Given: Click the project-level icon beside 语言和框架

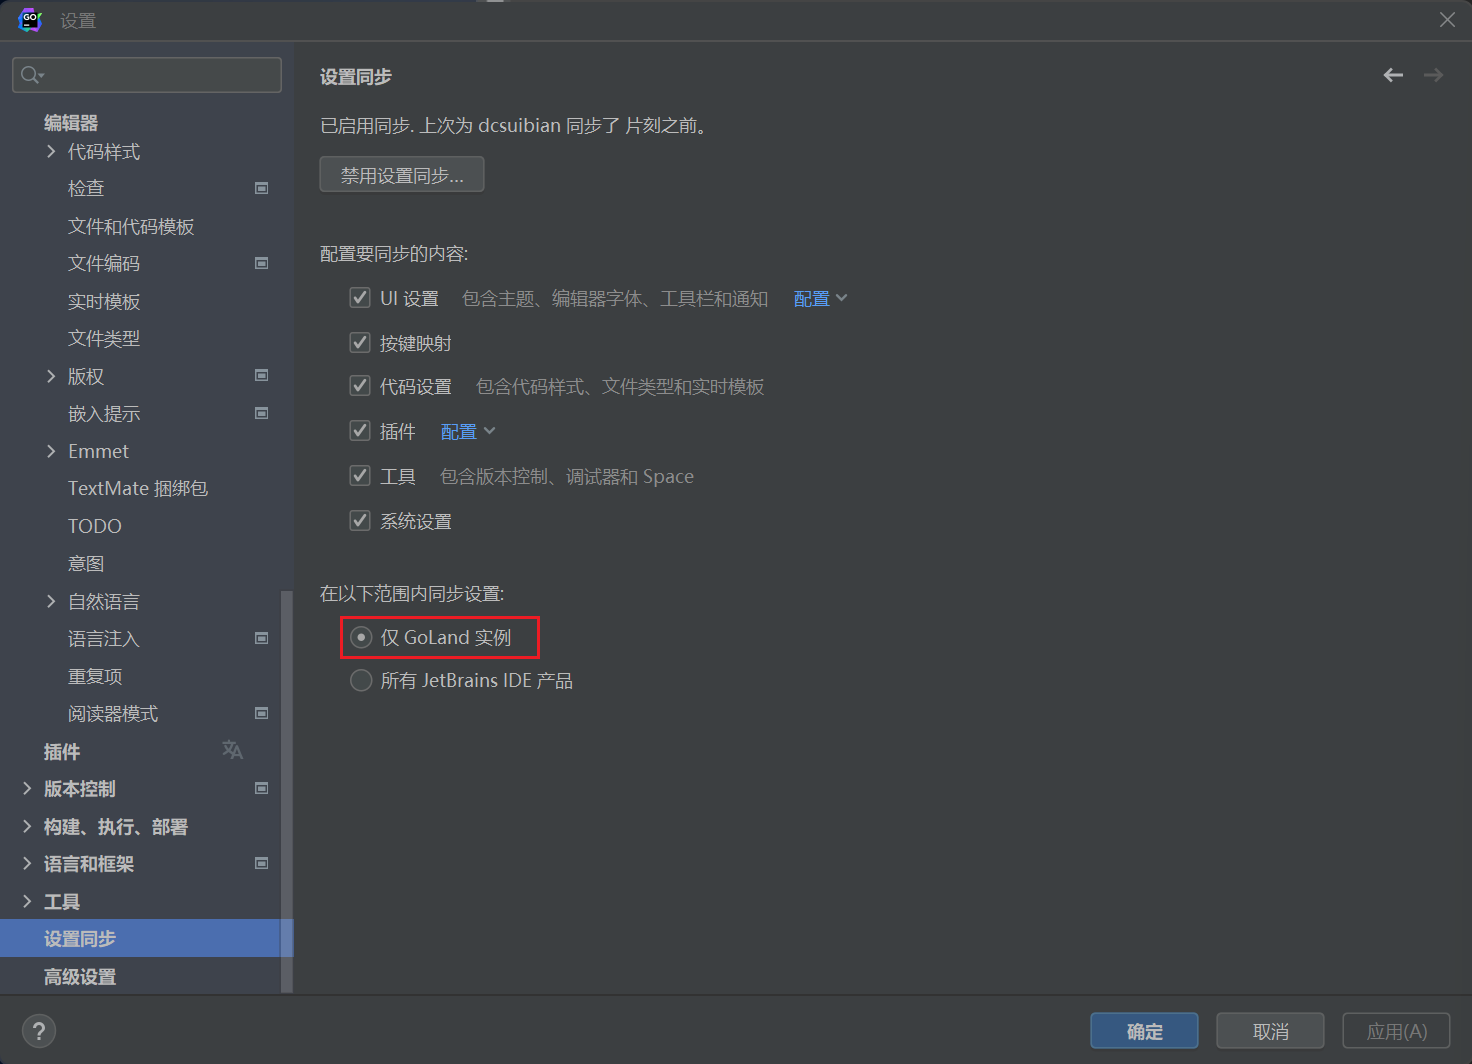Looking at the screenshot, I should 262,863.
